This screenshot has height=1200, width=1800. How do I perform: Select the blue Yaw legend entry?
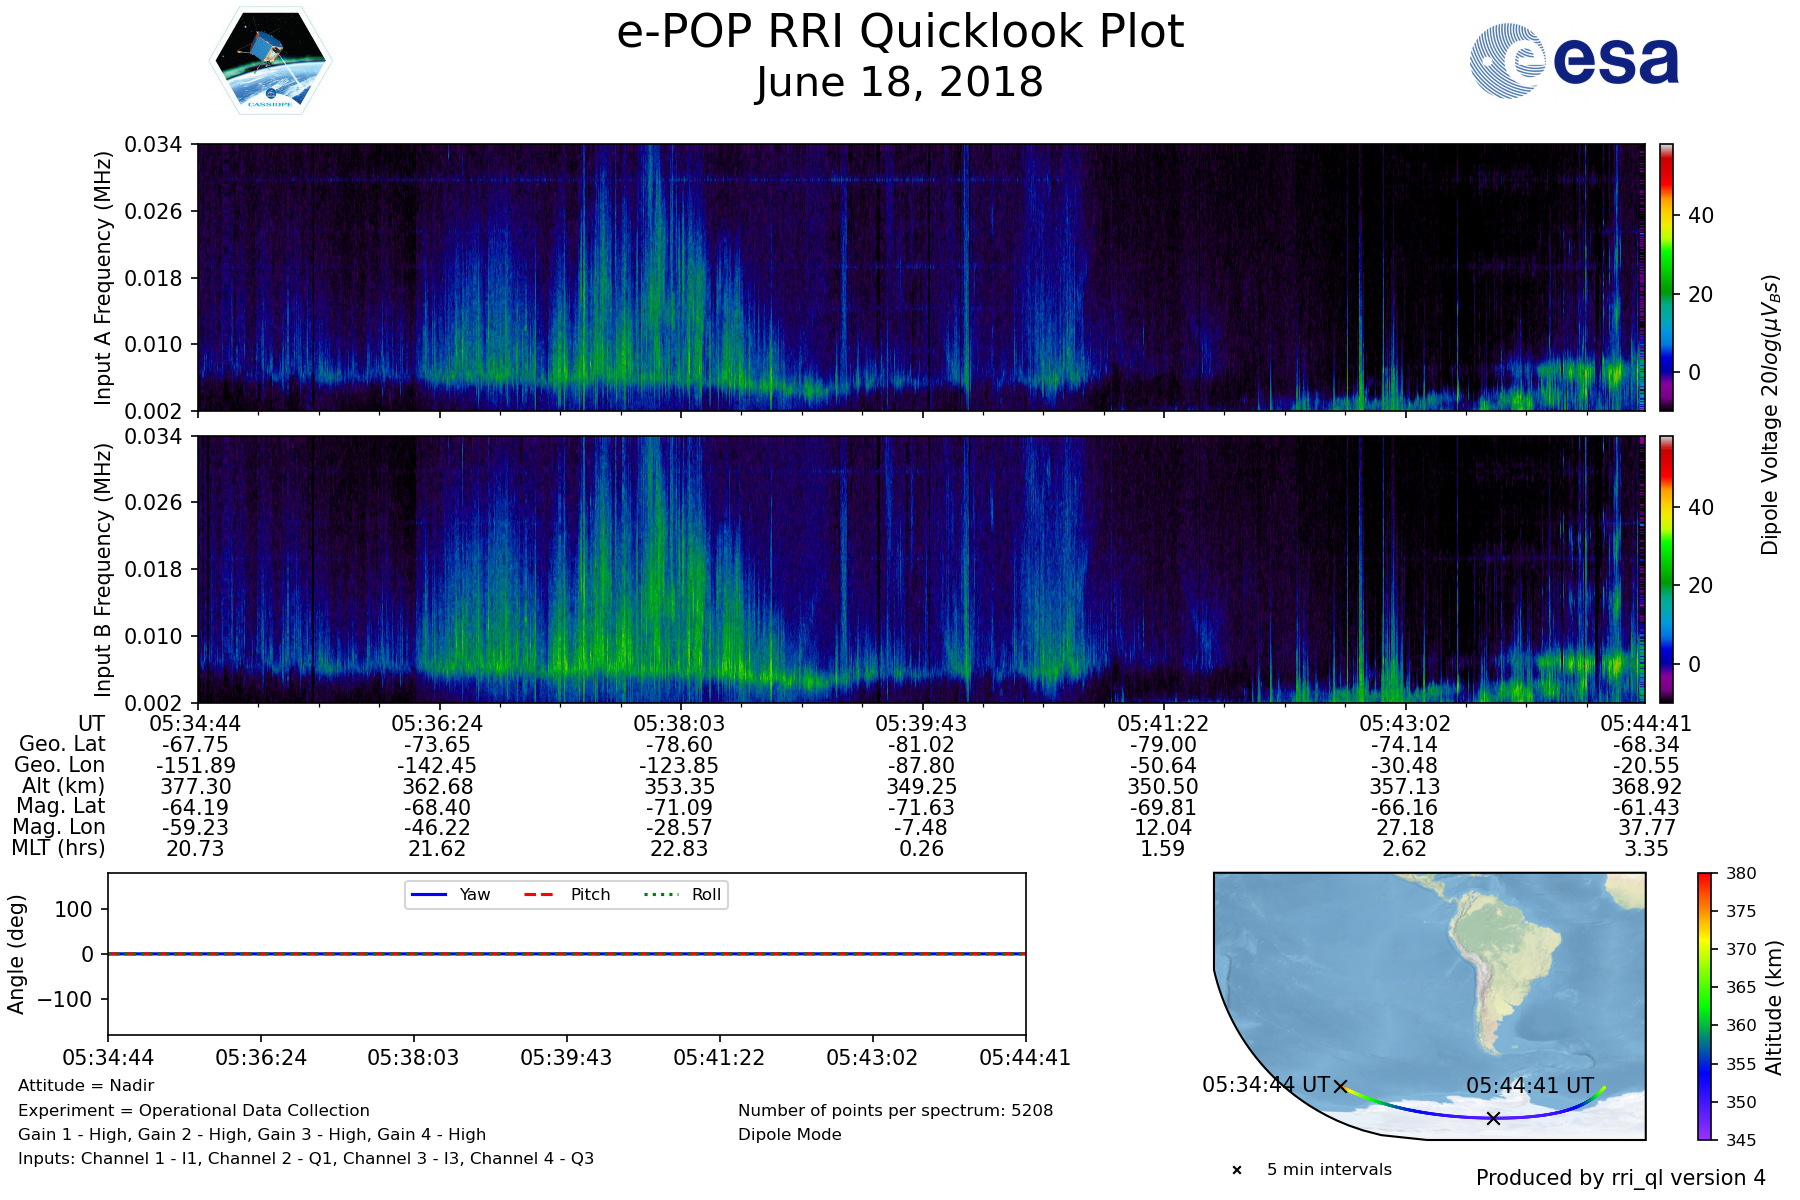[450, 895]
